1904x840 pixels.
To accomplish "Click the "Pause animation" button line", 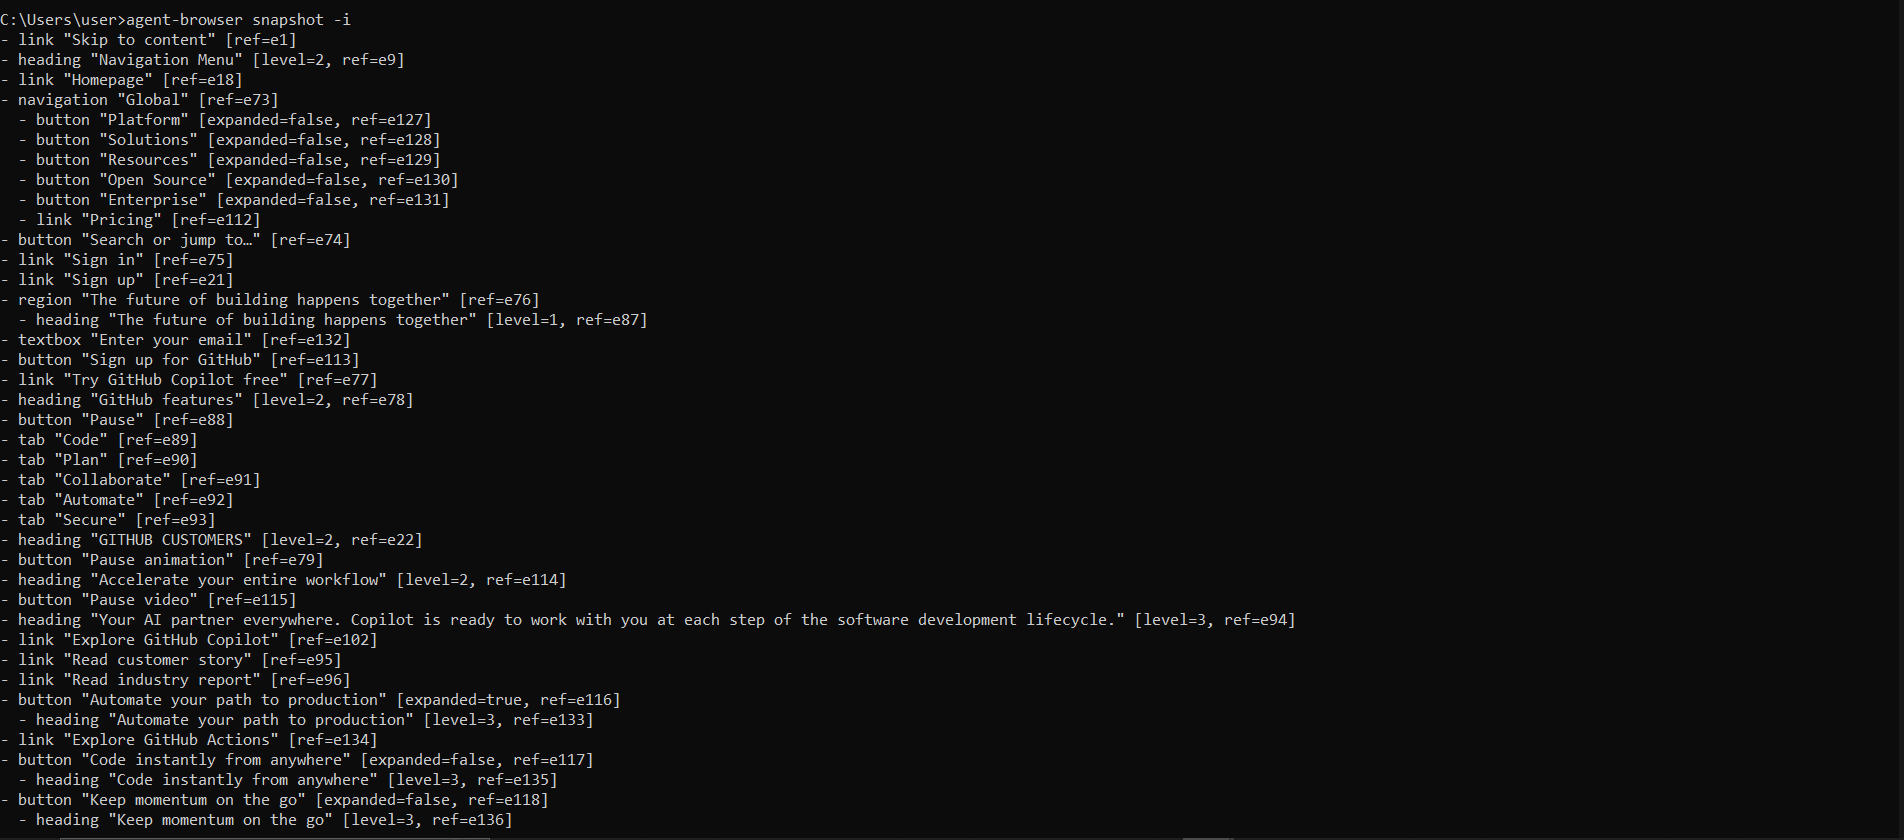I will (161, 560).
